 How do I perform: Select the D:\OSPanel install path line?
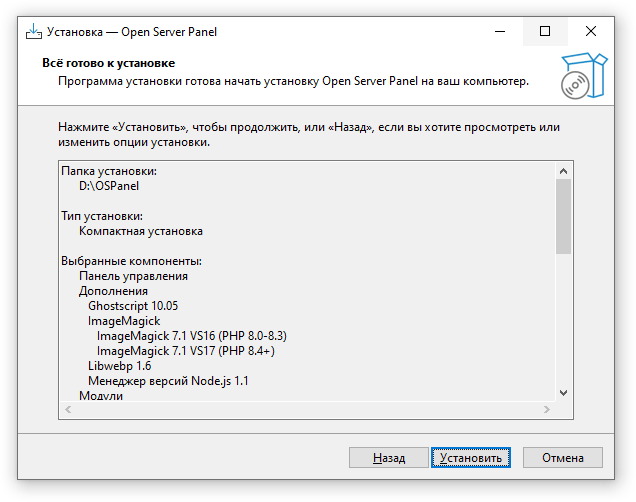[x=109, y=186]
